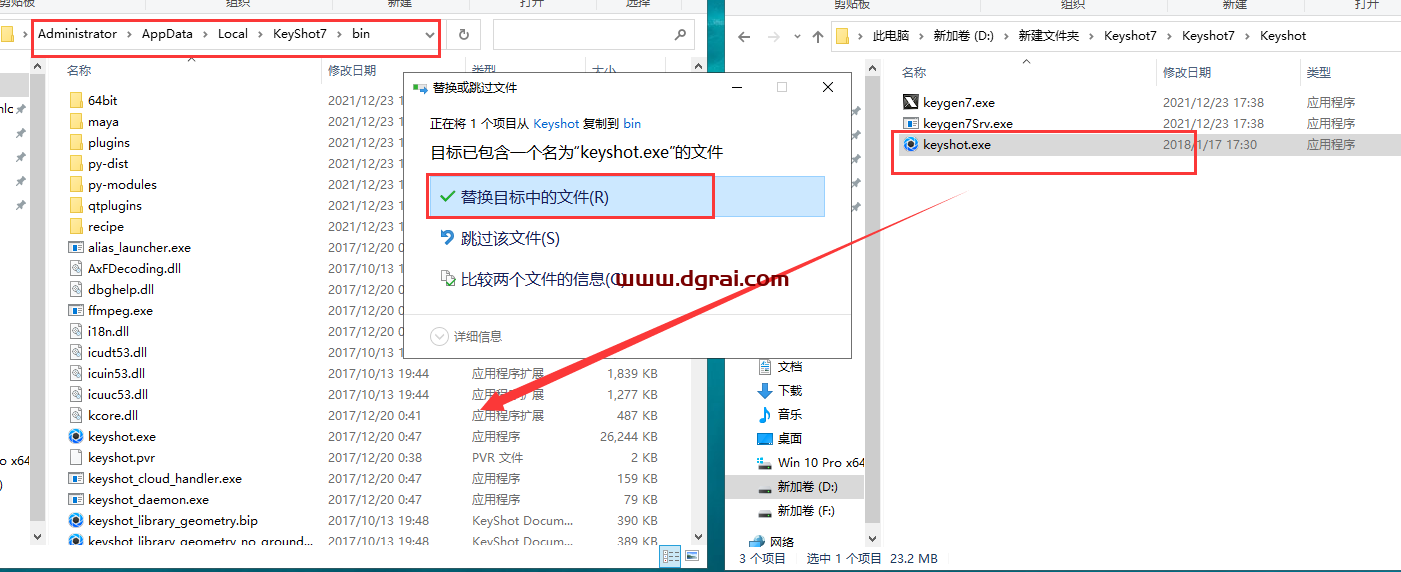Choose Replace the file in destination option
Screen dimensions: 1401x572
tap(625, 197)
